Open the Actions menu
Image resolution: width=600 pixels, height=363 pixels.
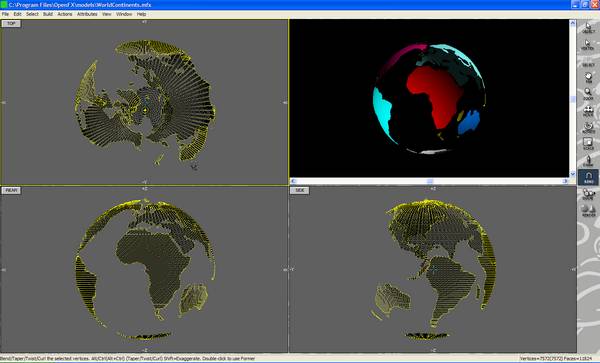coord(65,14)
